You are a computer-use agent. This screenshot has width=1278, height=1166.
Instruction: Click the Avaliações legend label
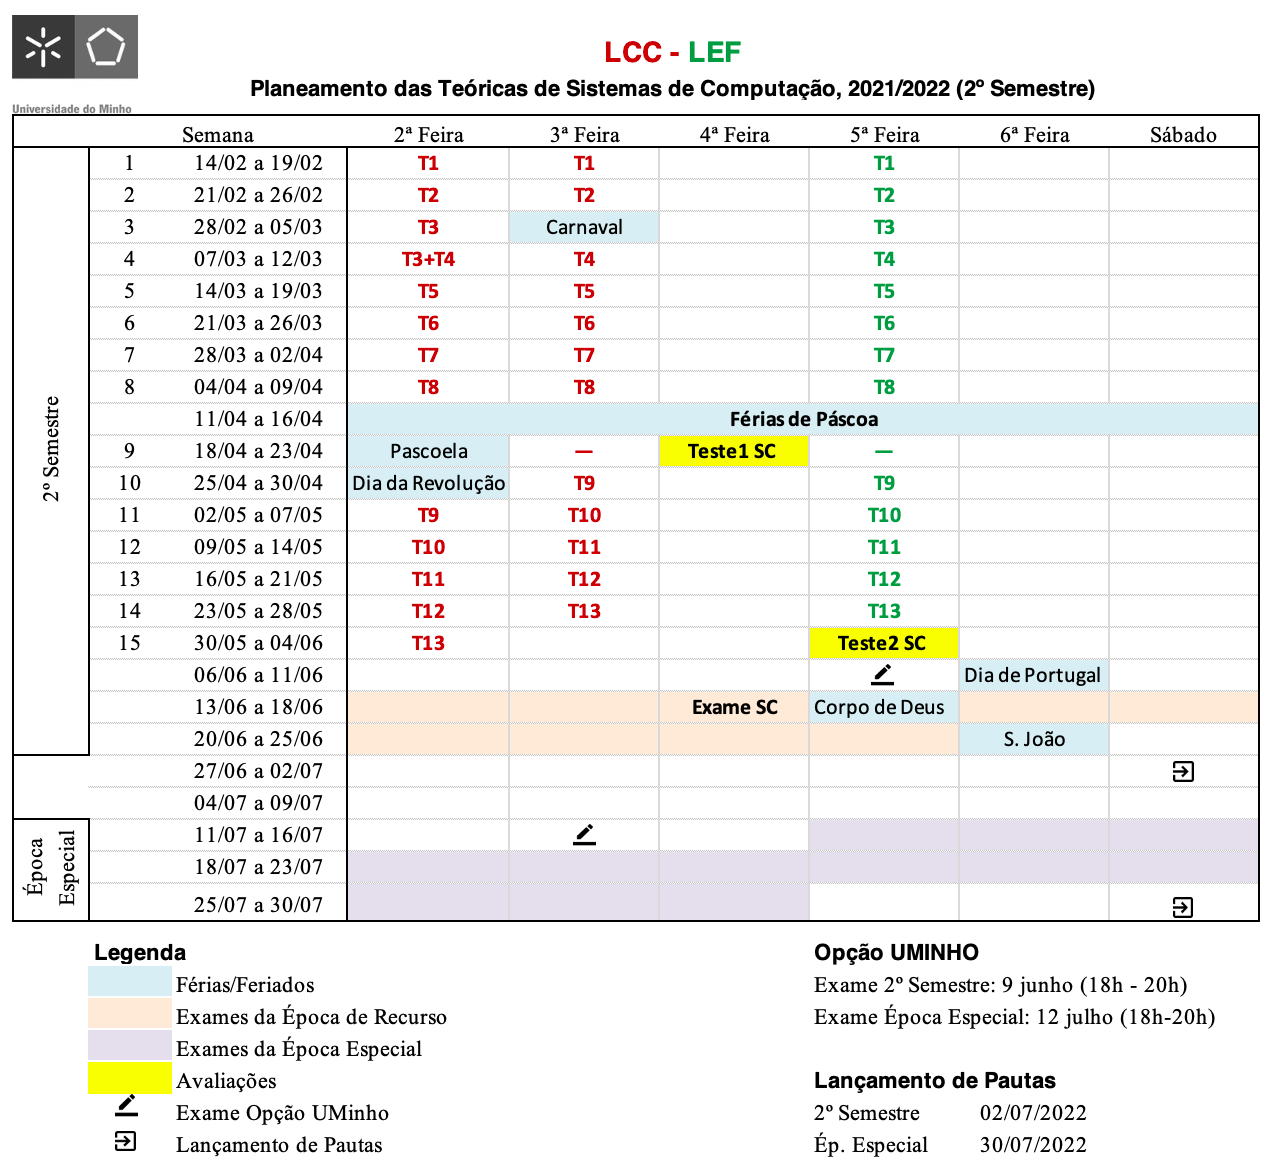pyautogui.click(x=226, y=1081)
